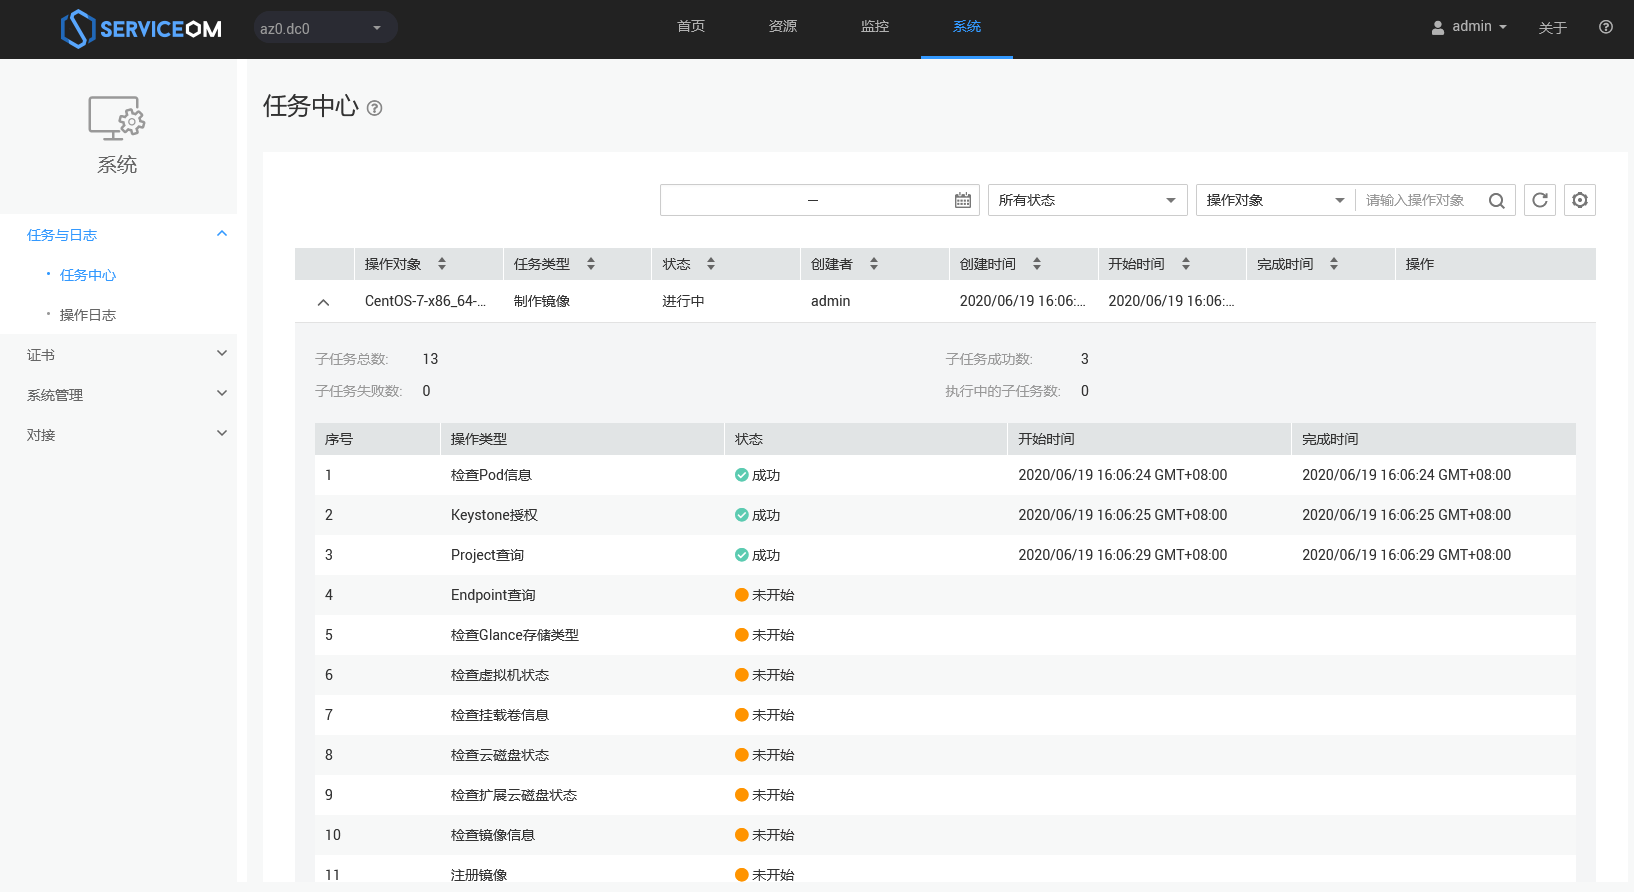This screenshot has height=892, width=1634.
Task: Click Endpoint查询 subtask text
Action: tap(493, 595)
